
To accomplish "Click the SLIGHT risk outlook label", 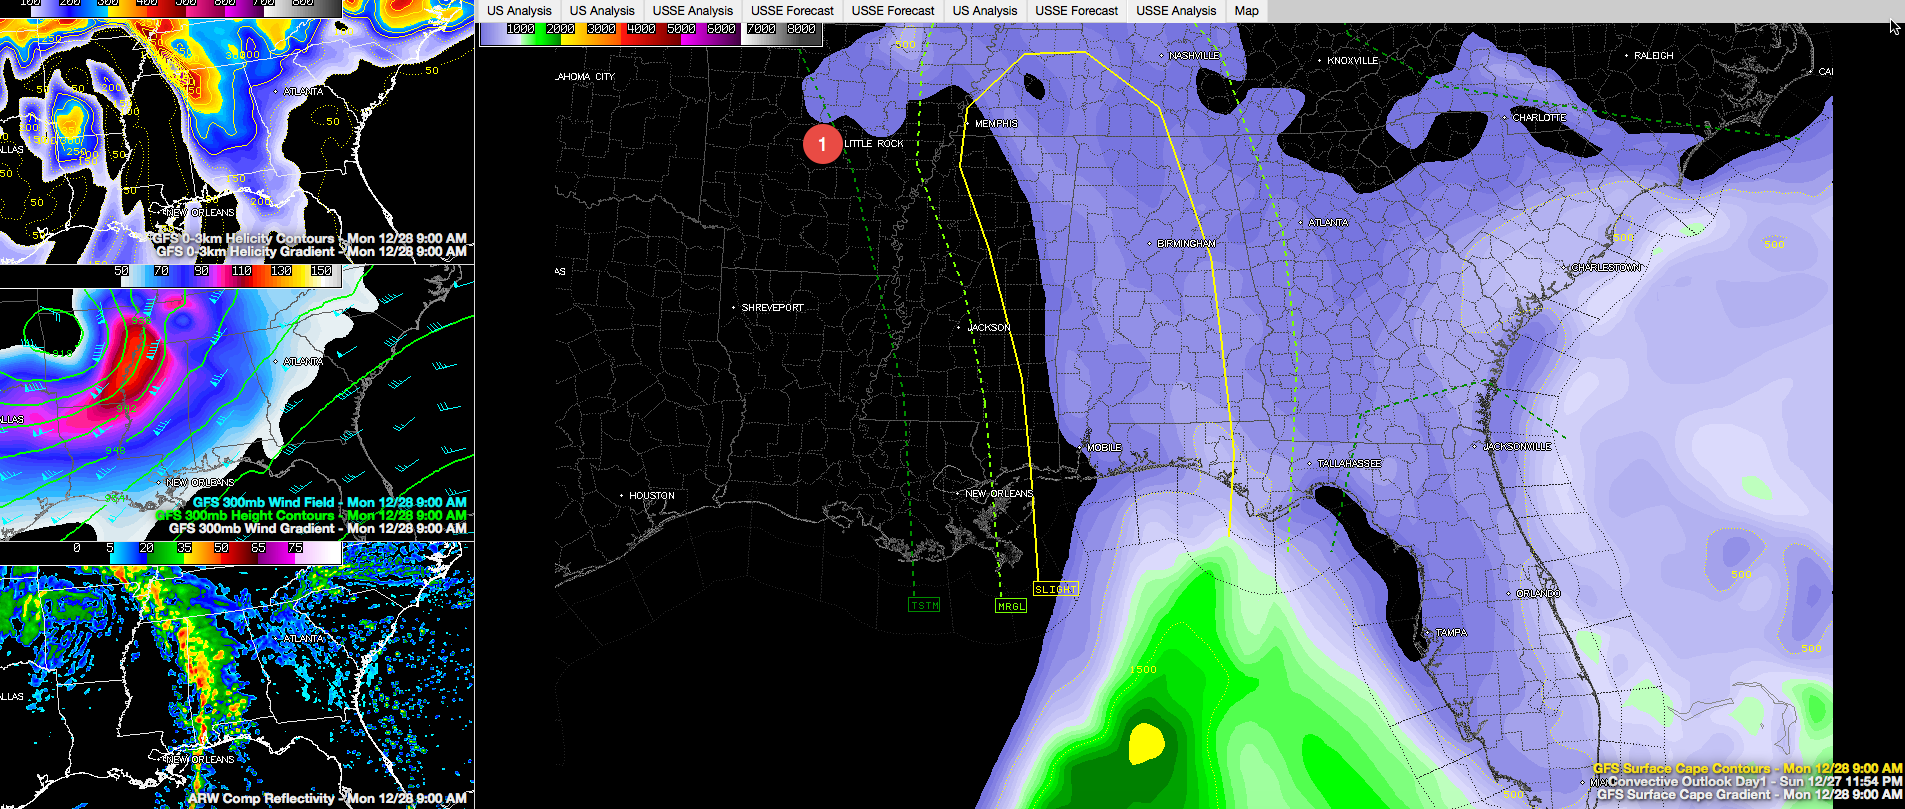I will click(1055, 589).
